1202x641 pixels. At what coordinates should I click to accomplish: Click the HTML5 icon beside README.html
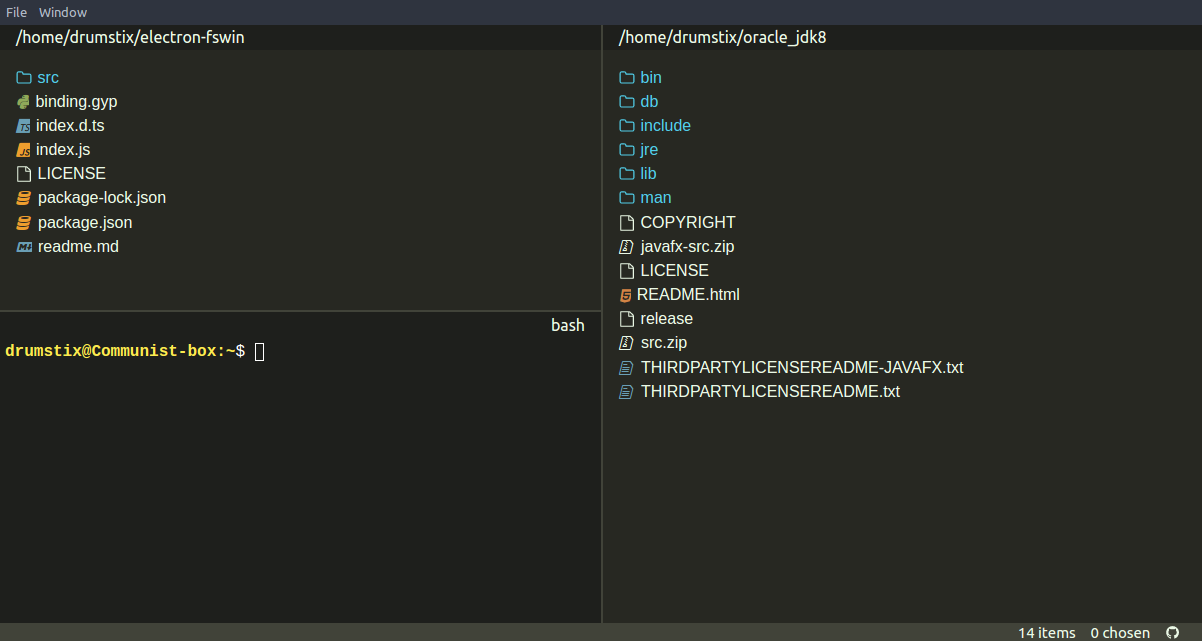(x=626, y=295)
